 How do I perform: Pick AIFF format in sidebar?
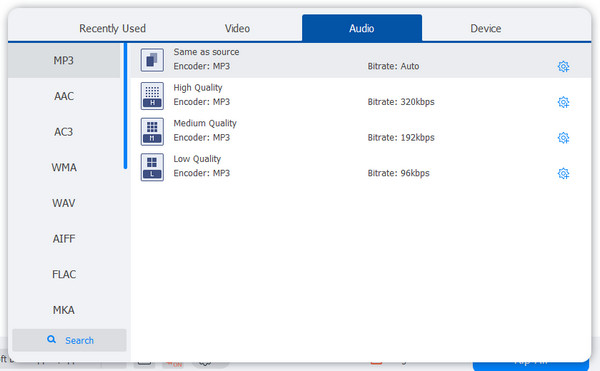click(64, 239)
